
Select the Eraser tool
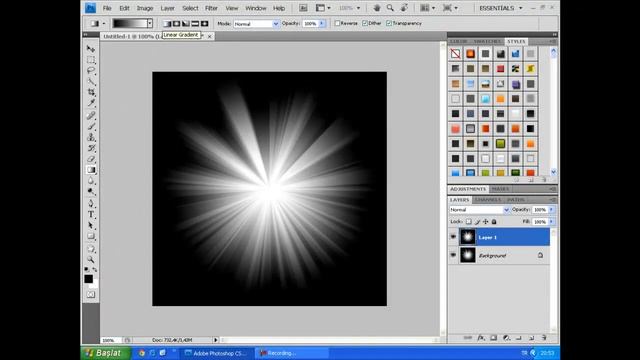[91, 159]
